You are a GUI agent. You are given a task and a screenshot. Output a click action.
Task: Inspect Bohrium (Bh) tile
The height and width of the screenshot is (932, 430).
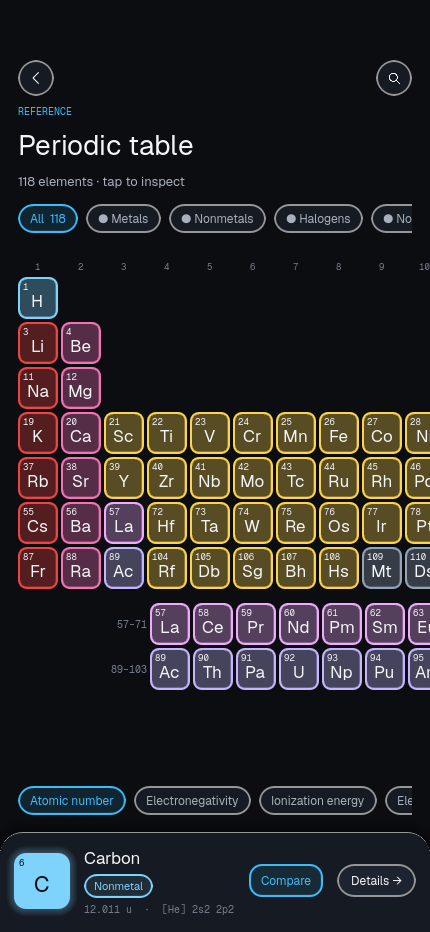[x=296, y=568]
